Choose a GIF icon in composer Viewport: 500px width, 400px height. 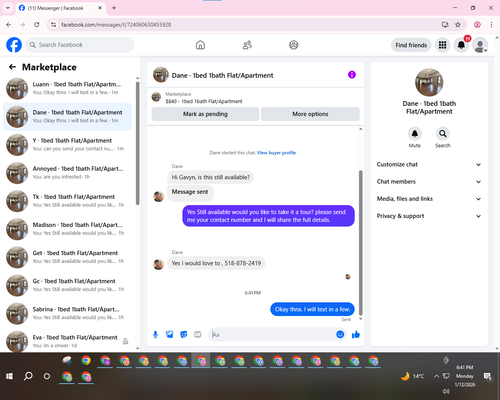coord(198,334)
